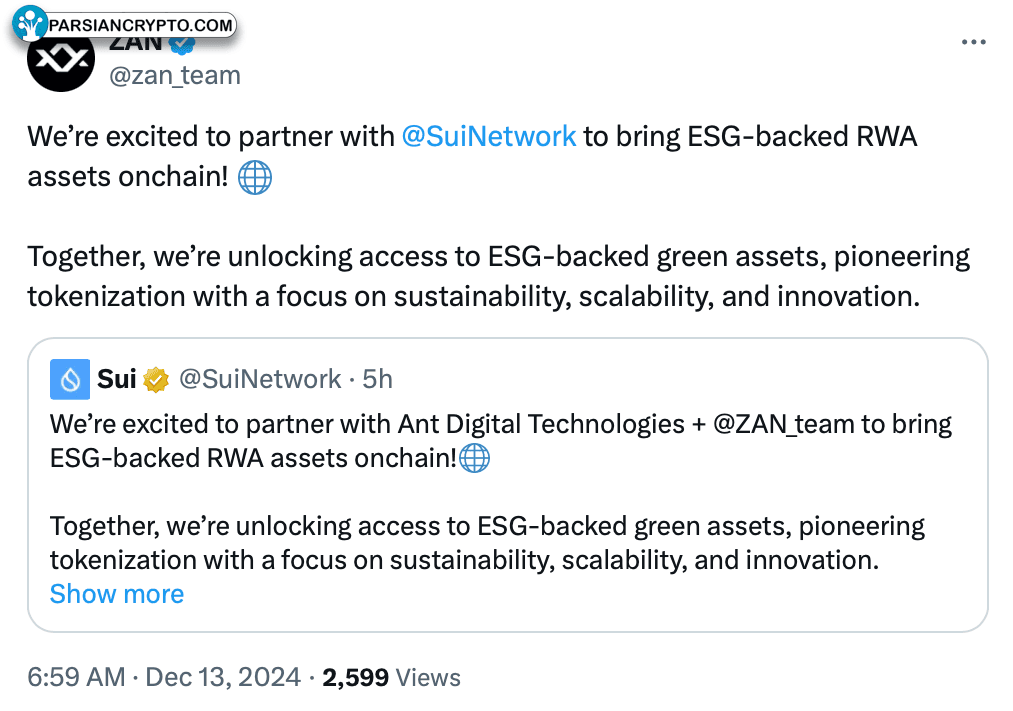Open the @zan_team handle
Viewport: 1013px width, 711px height.
[x=175, y=76]
